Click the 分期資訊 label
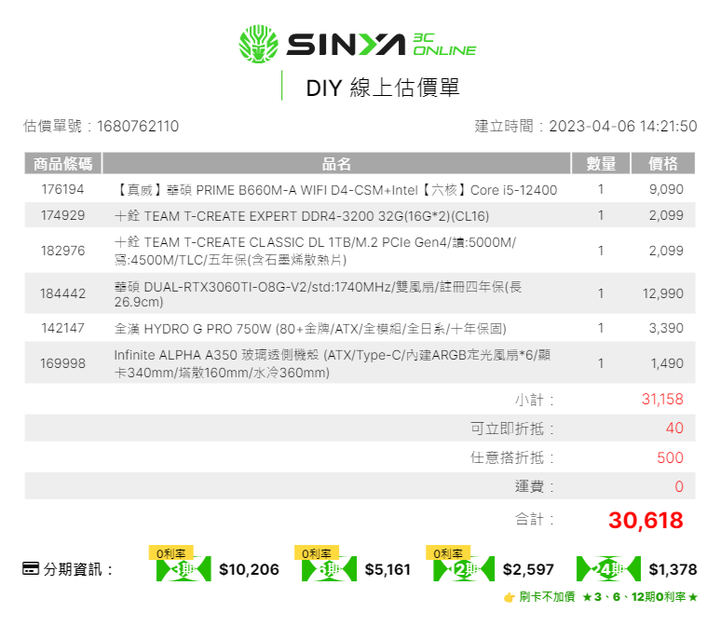 coord(78,570)
